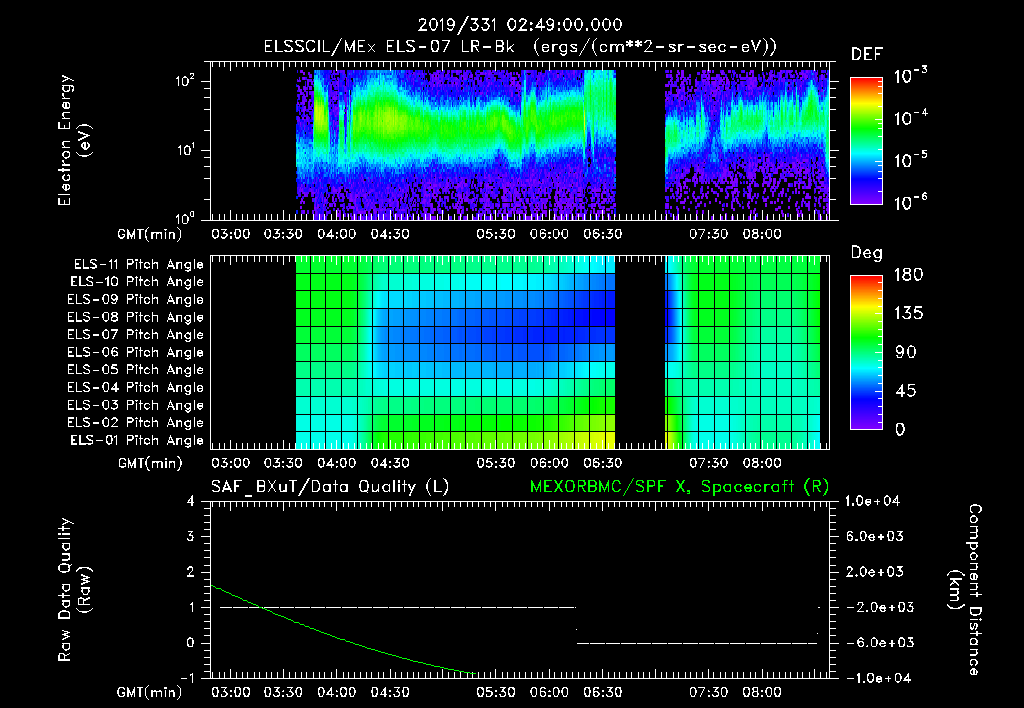Select the 135 value on the Deg scale
This screenshot has width=1024, height=708.
(908, 314)
